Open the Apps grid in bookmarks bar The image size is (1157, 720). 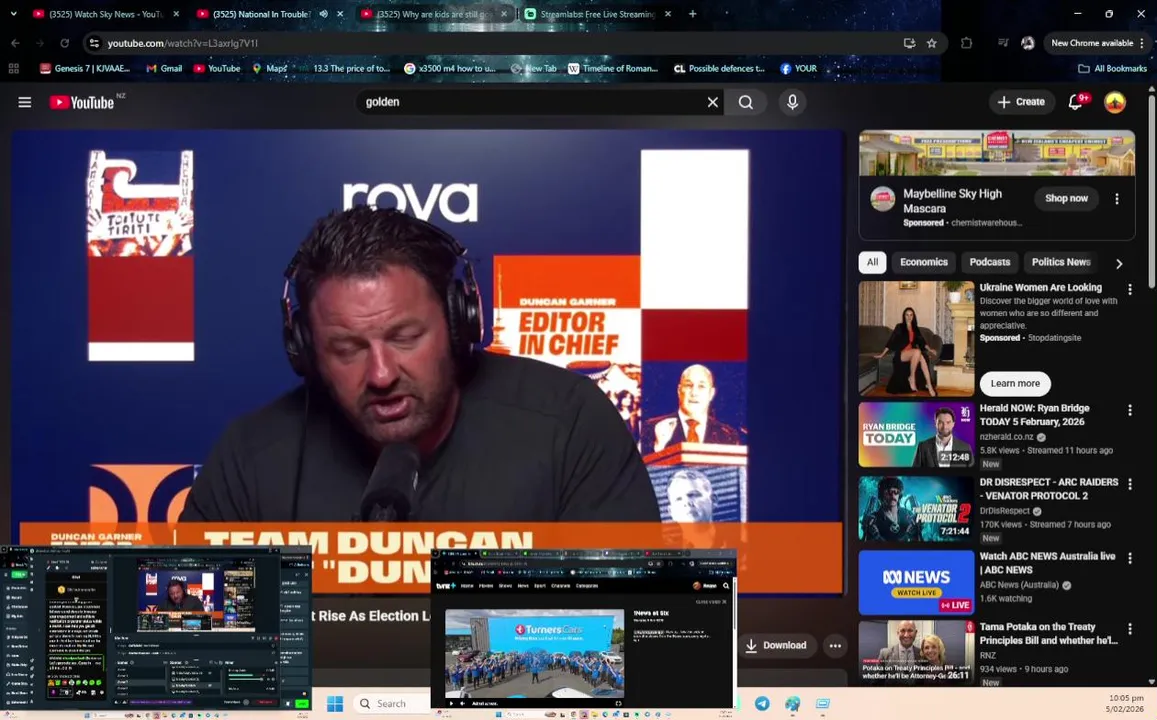point(13,68)
